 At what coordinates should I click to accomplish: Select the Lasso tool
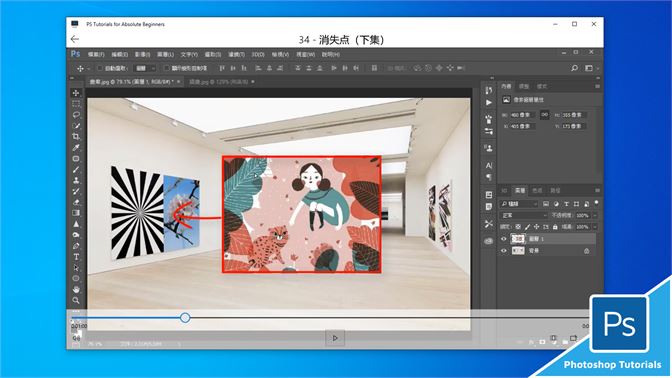tap(76, 115)
